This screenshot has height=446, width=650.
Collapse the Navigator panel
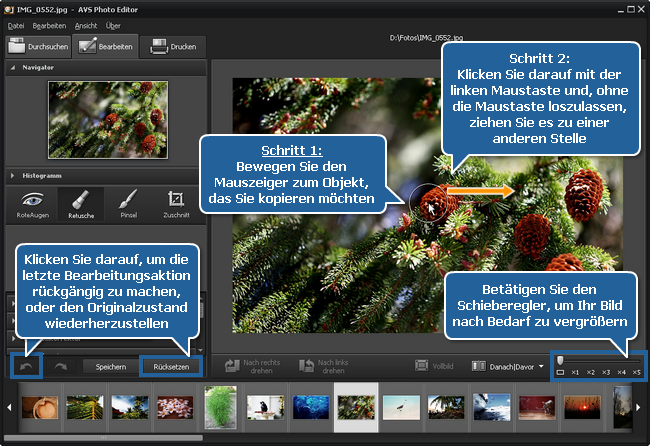12,67
